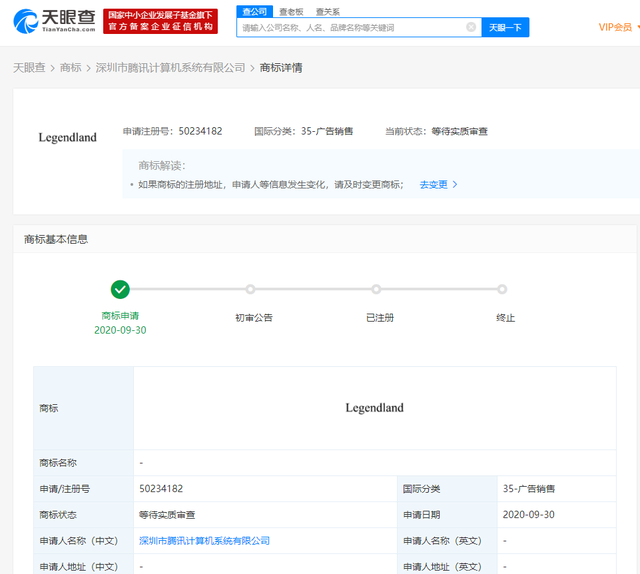Click registration number 50234182 in the table
This screenshot has height=574, width=640.
point(161,489)
